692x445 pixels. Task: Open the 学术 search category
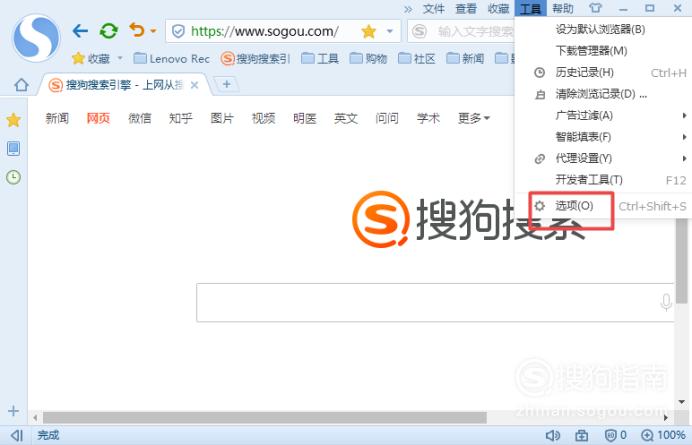(x=428, y=118)
